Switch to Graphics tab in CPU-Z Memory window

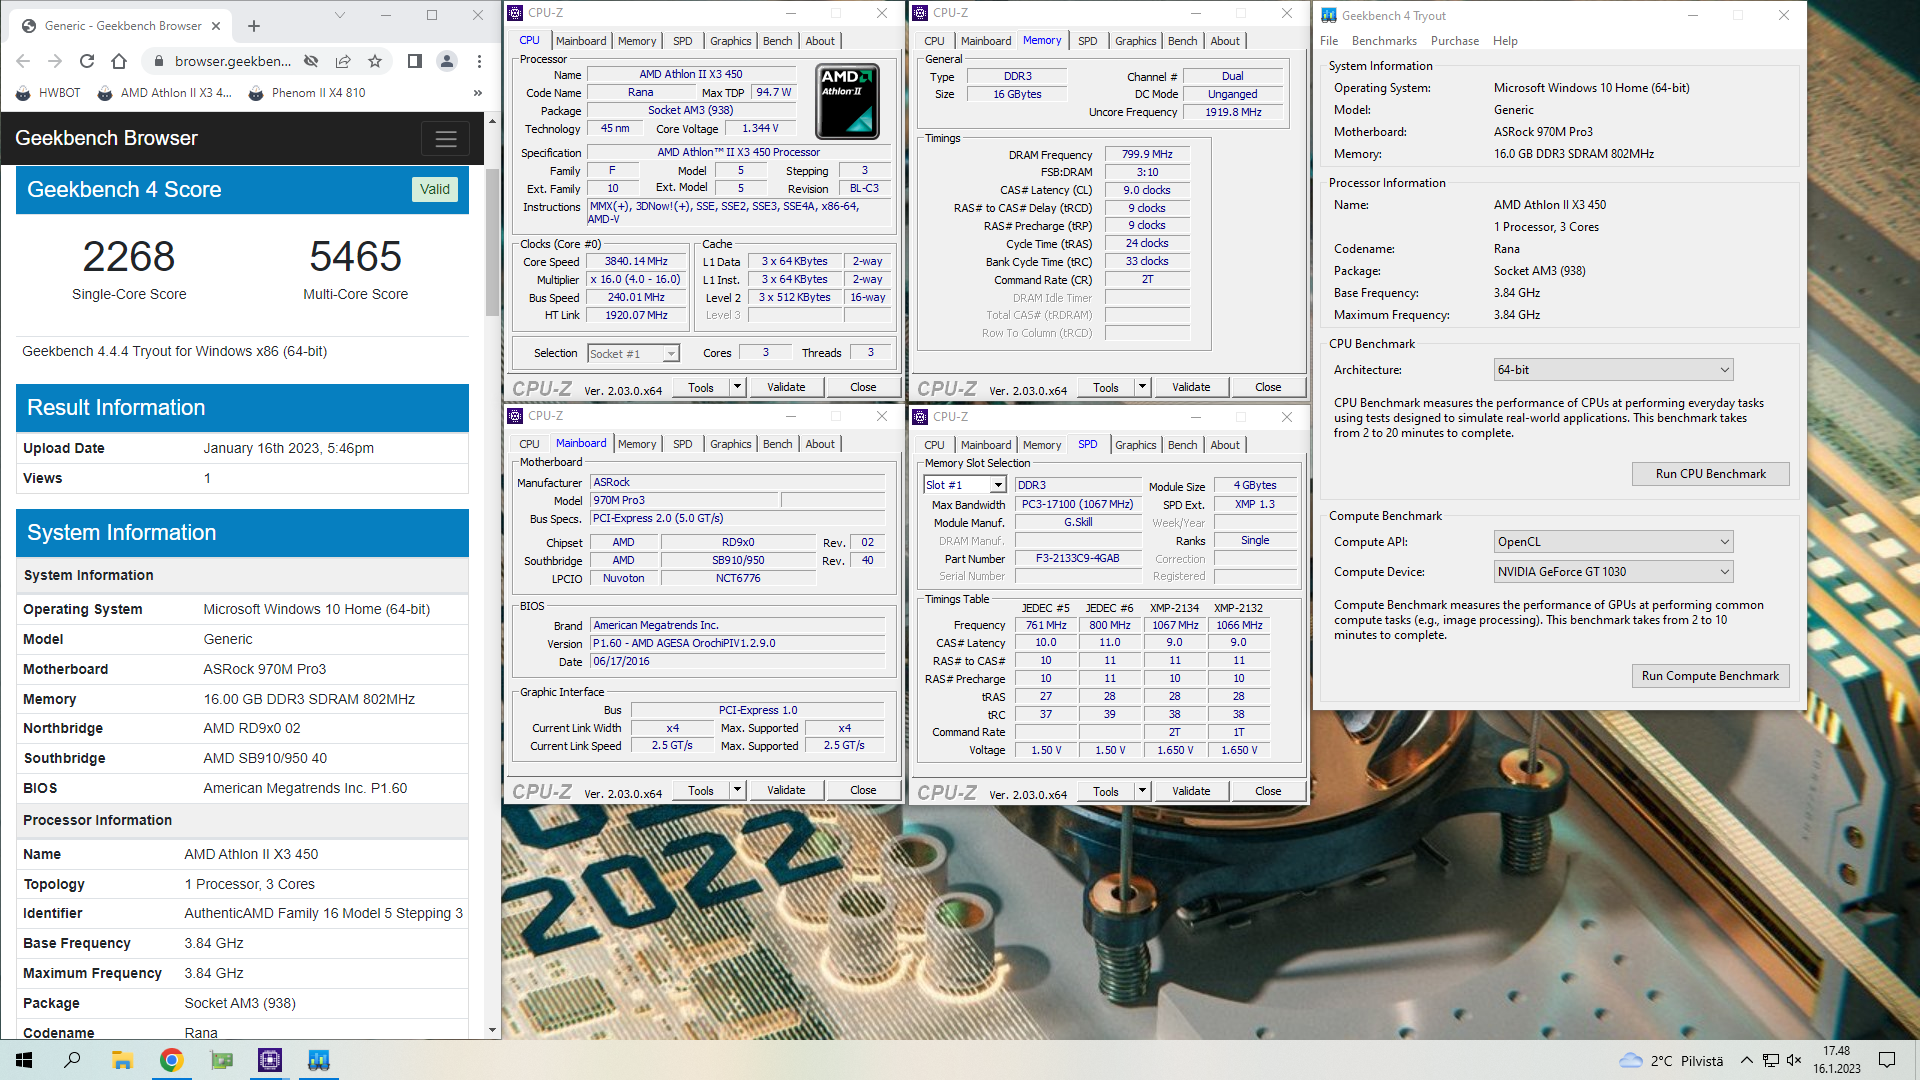(x=1135, y=41)
